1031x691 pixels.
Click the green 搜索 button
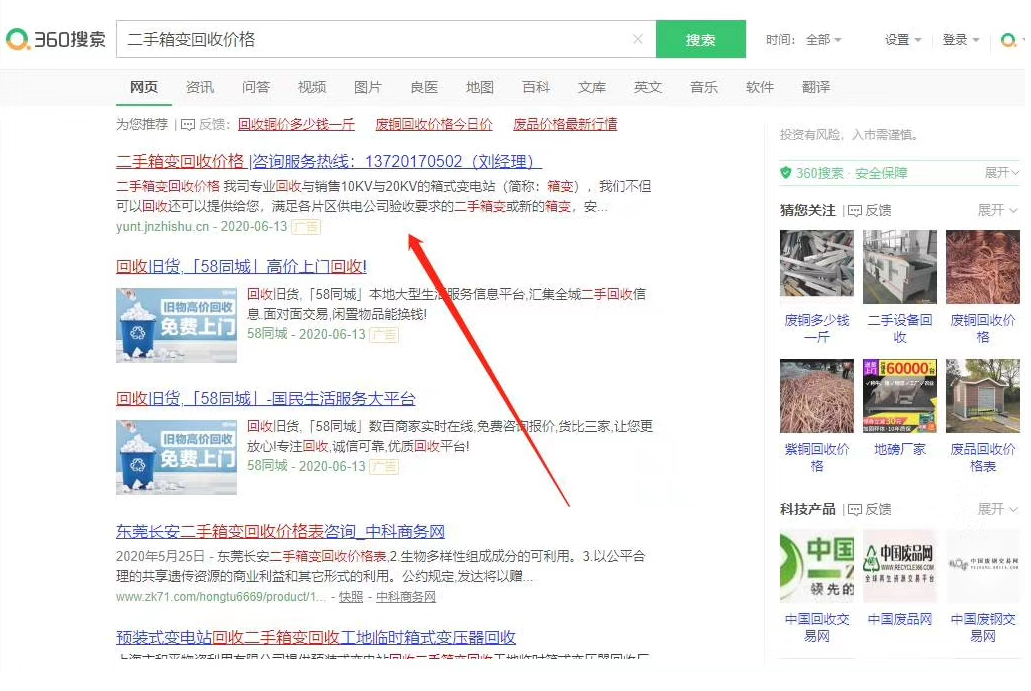click(701, 39)
